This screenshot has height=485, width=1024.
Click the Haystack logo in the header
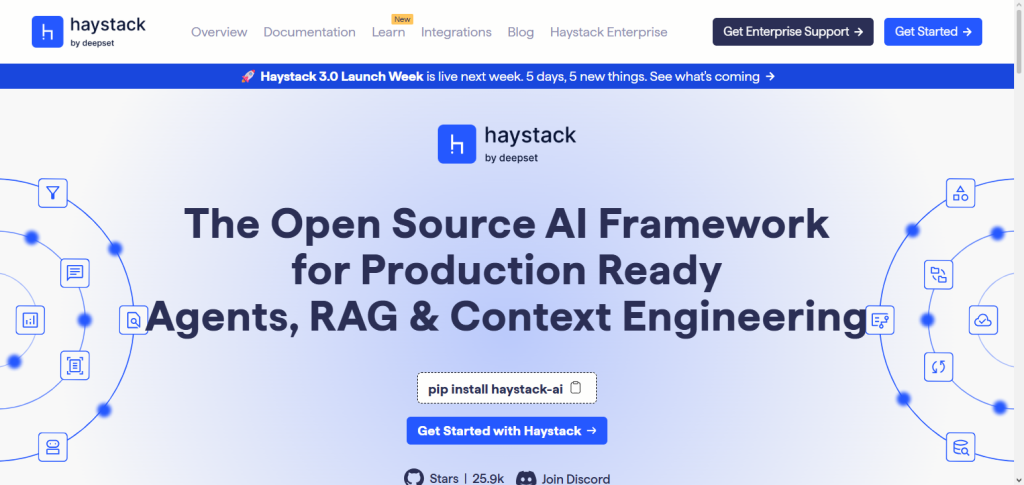(89, 31)
